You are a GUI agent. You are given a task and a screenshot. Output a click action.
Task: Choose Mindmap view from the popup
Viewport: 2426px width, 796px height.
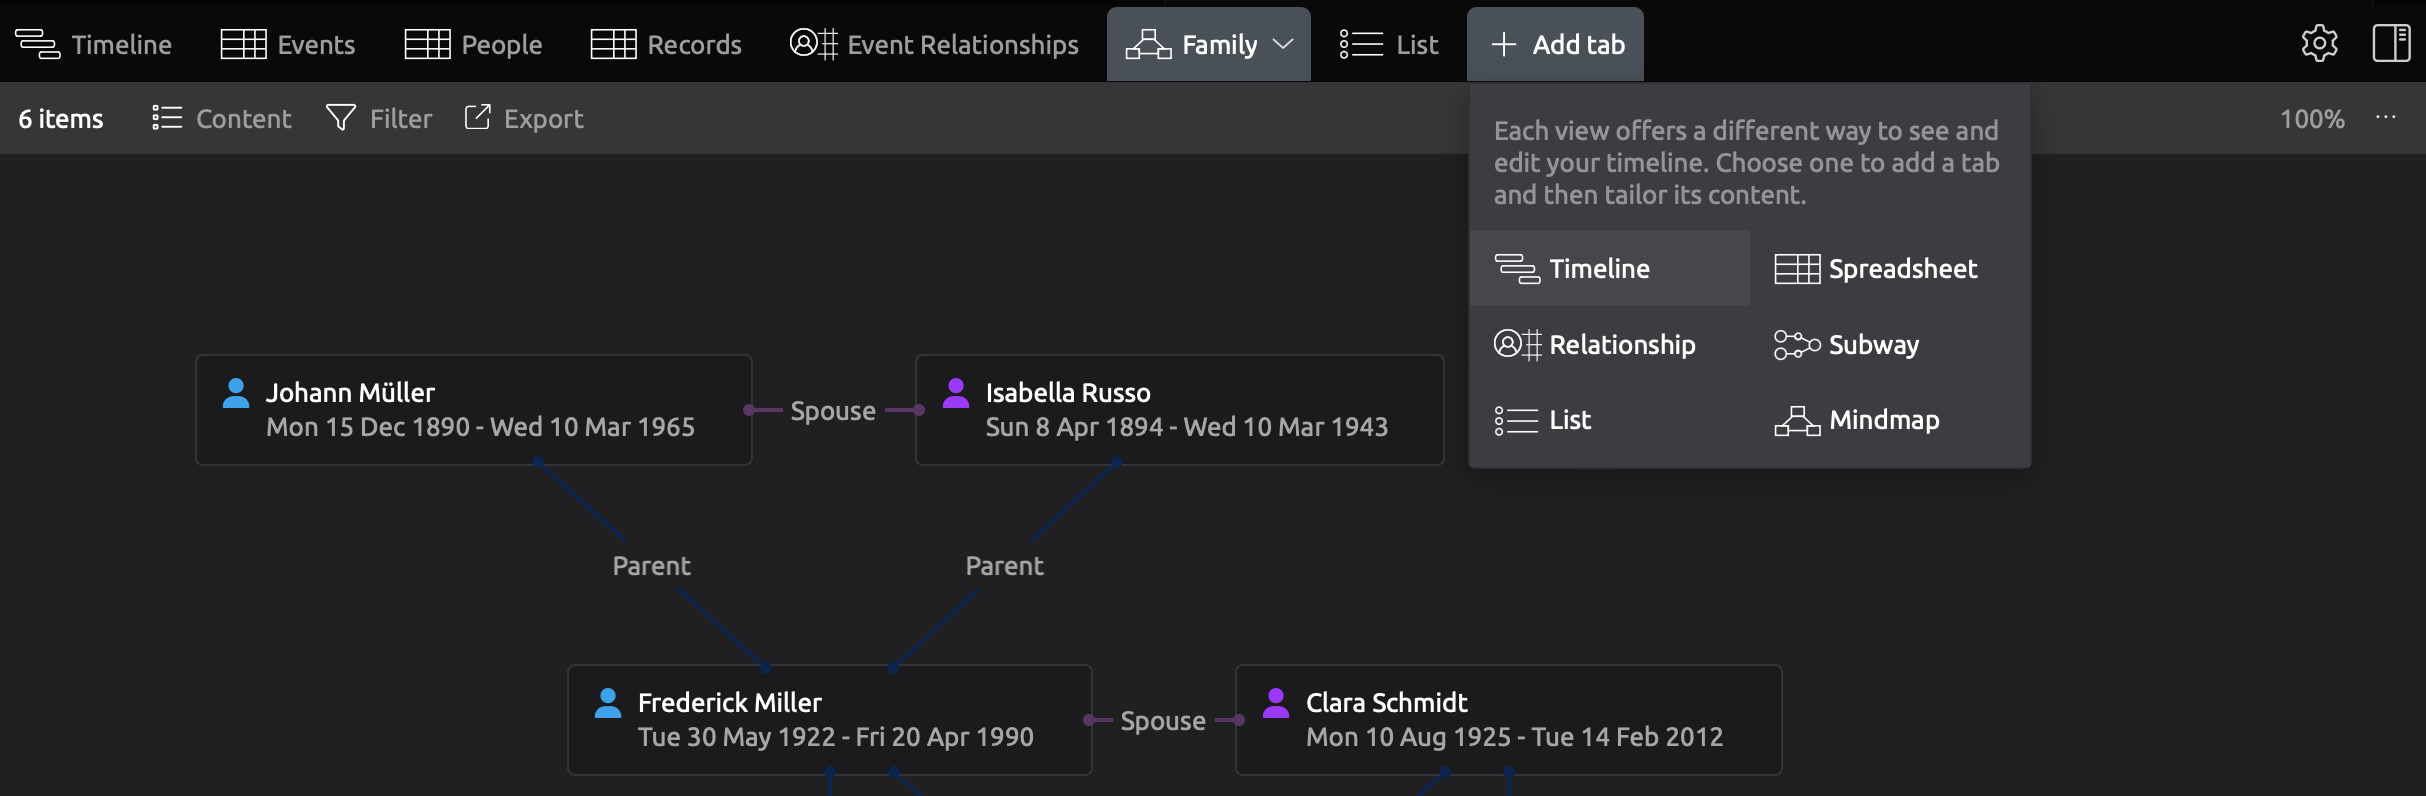point(1857,420)
